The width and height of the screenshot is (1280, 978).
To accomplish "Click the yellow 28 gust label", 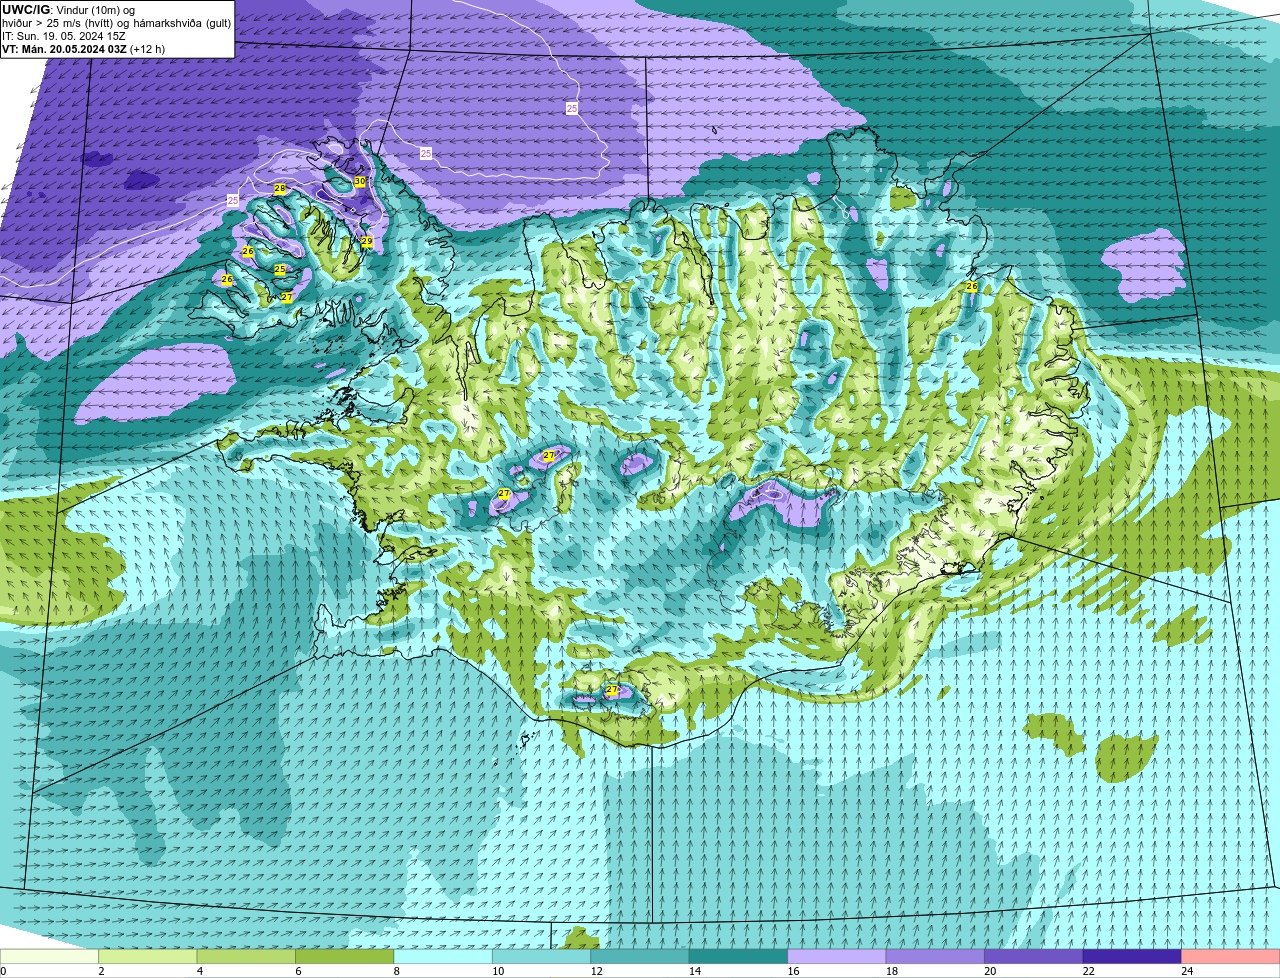I will [x=280, y=188].
